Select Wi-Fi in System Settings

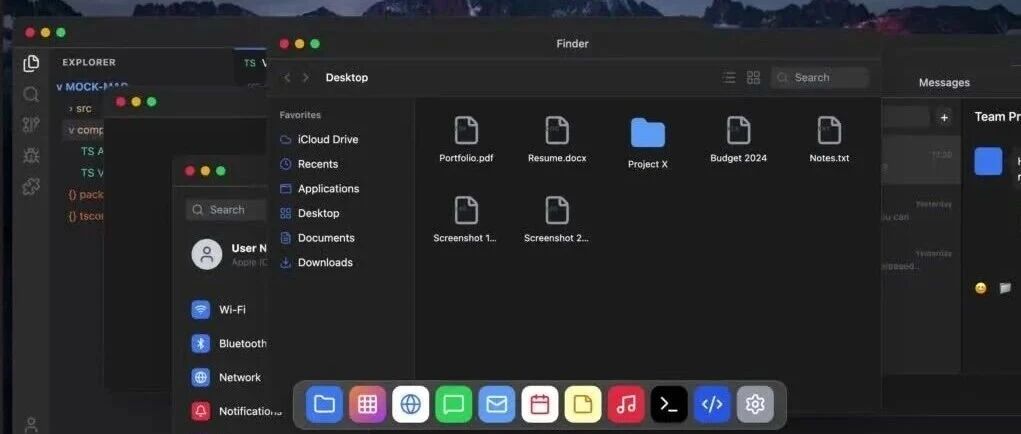click(x=232, y=310)
